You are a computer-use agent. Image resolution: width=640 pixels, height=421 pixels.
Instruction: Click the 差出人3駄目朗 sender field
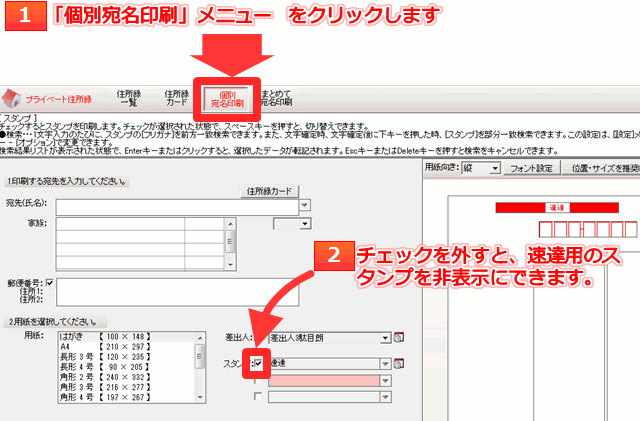(324, 338)
